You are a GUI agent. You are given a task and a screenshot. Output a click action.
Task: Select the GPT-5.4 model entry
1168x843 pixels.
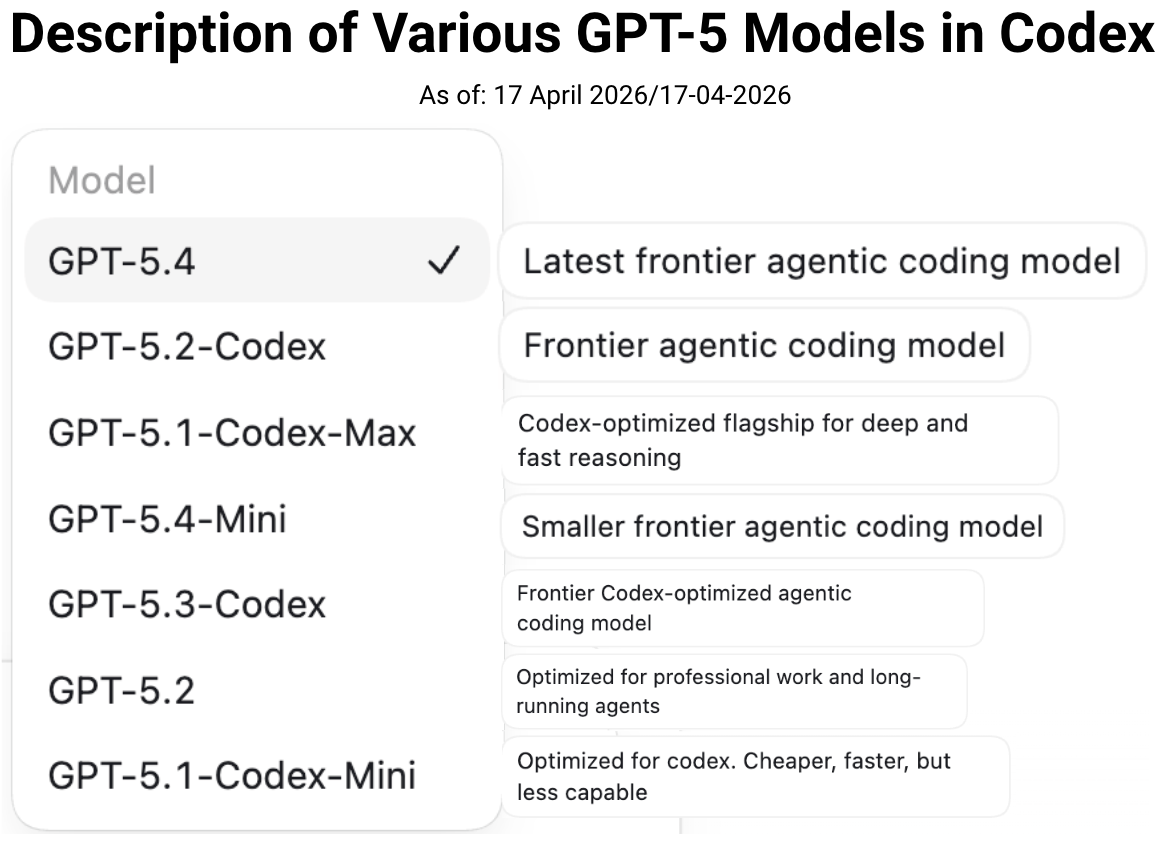130,259
